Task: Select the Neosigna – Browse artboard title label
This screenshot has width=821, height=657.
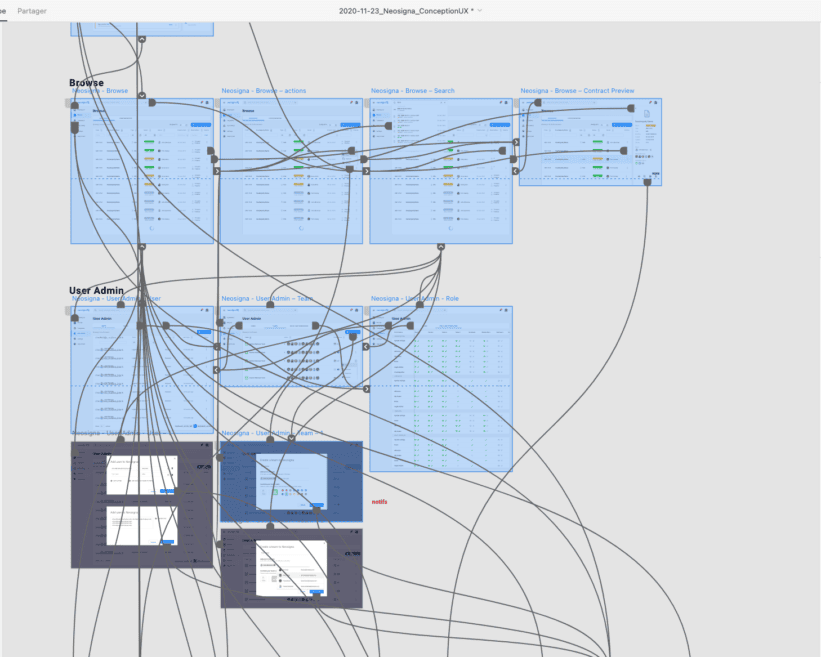Action: coord(100,89)
